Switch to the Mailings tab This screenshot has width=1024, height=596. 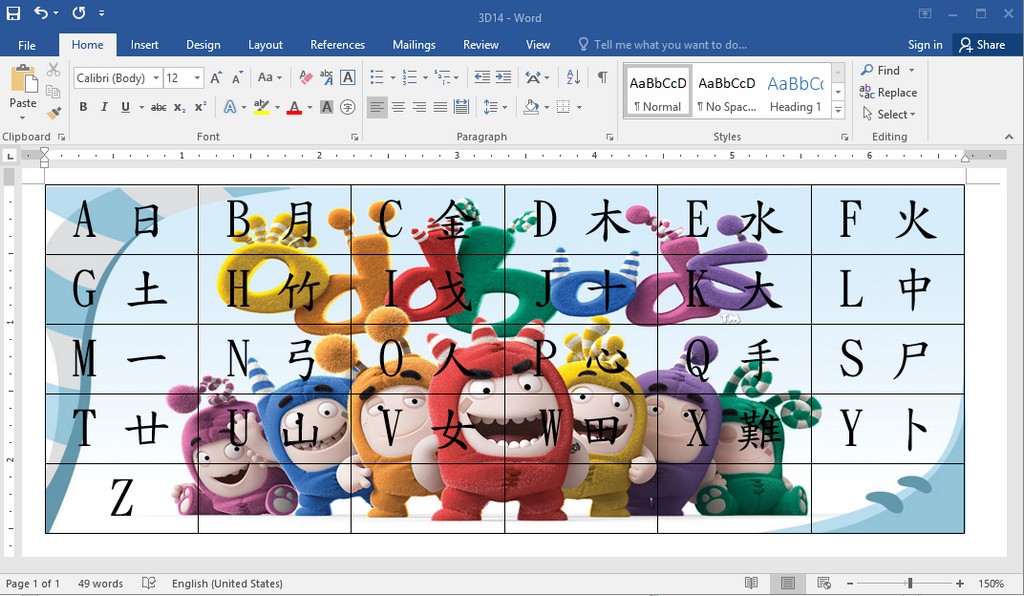pyautogui.click(x=414, y=44)
